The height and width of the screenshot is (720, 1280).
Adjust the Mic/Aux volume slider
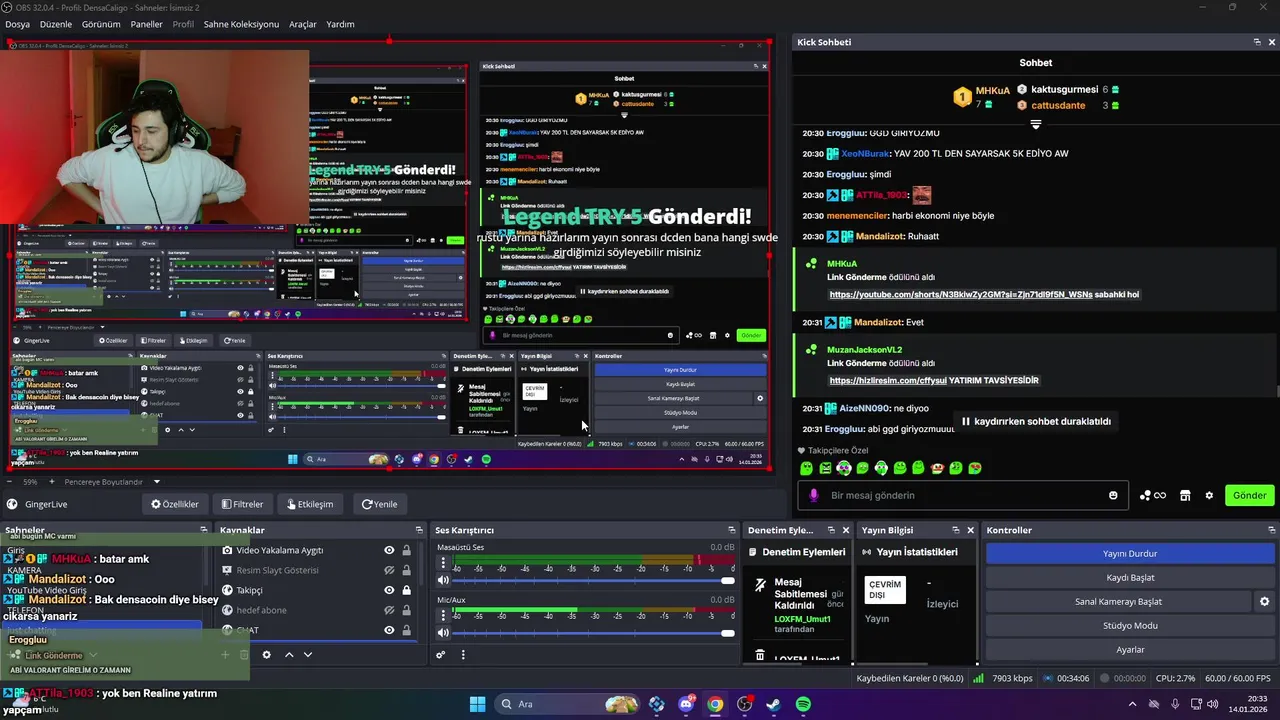(x=594, y=632)
